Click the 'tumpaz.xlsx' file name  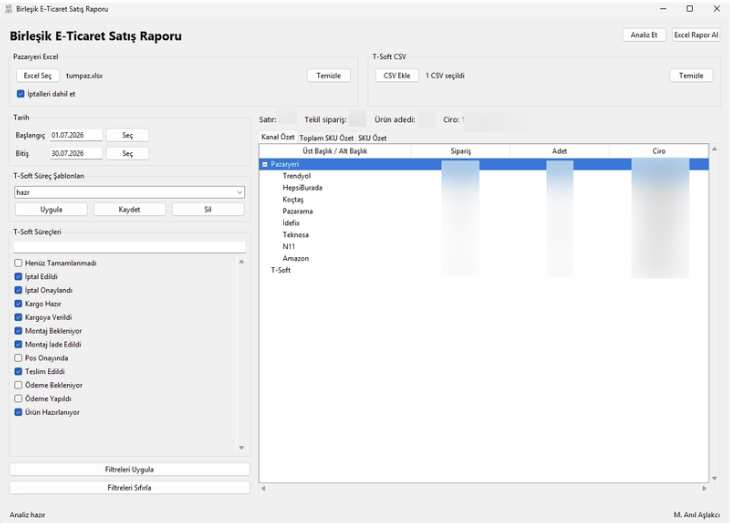point(84,75)
